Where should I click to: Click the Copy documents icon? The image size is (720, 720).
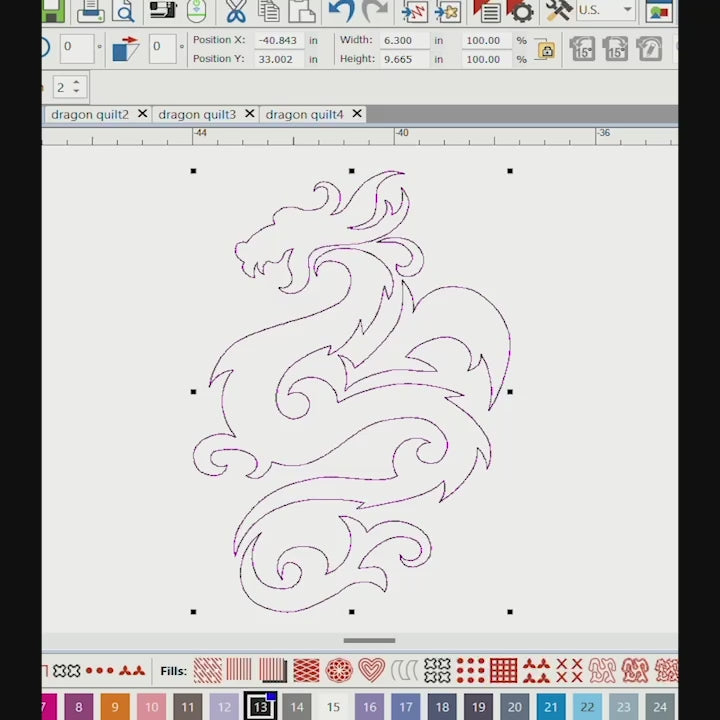[x=269, y=11]
